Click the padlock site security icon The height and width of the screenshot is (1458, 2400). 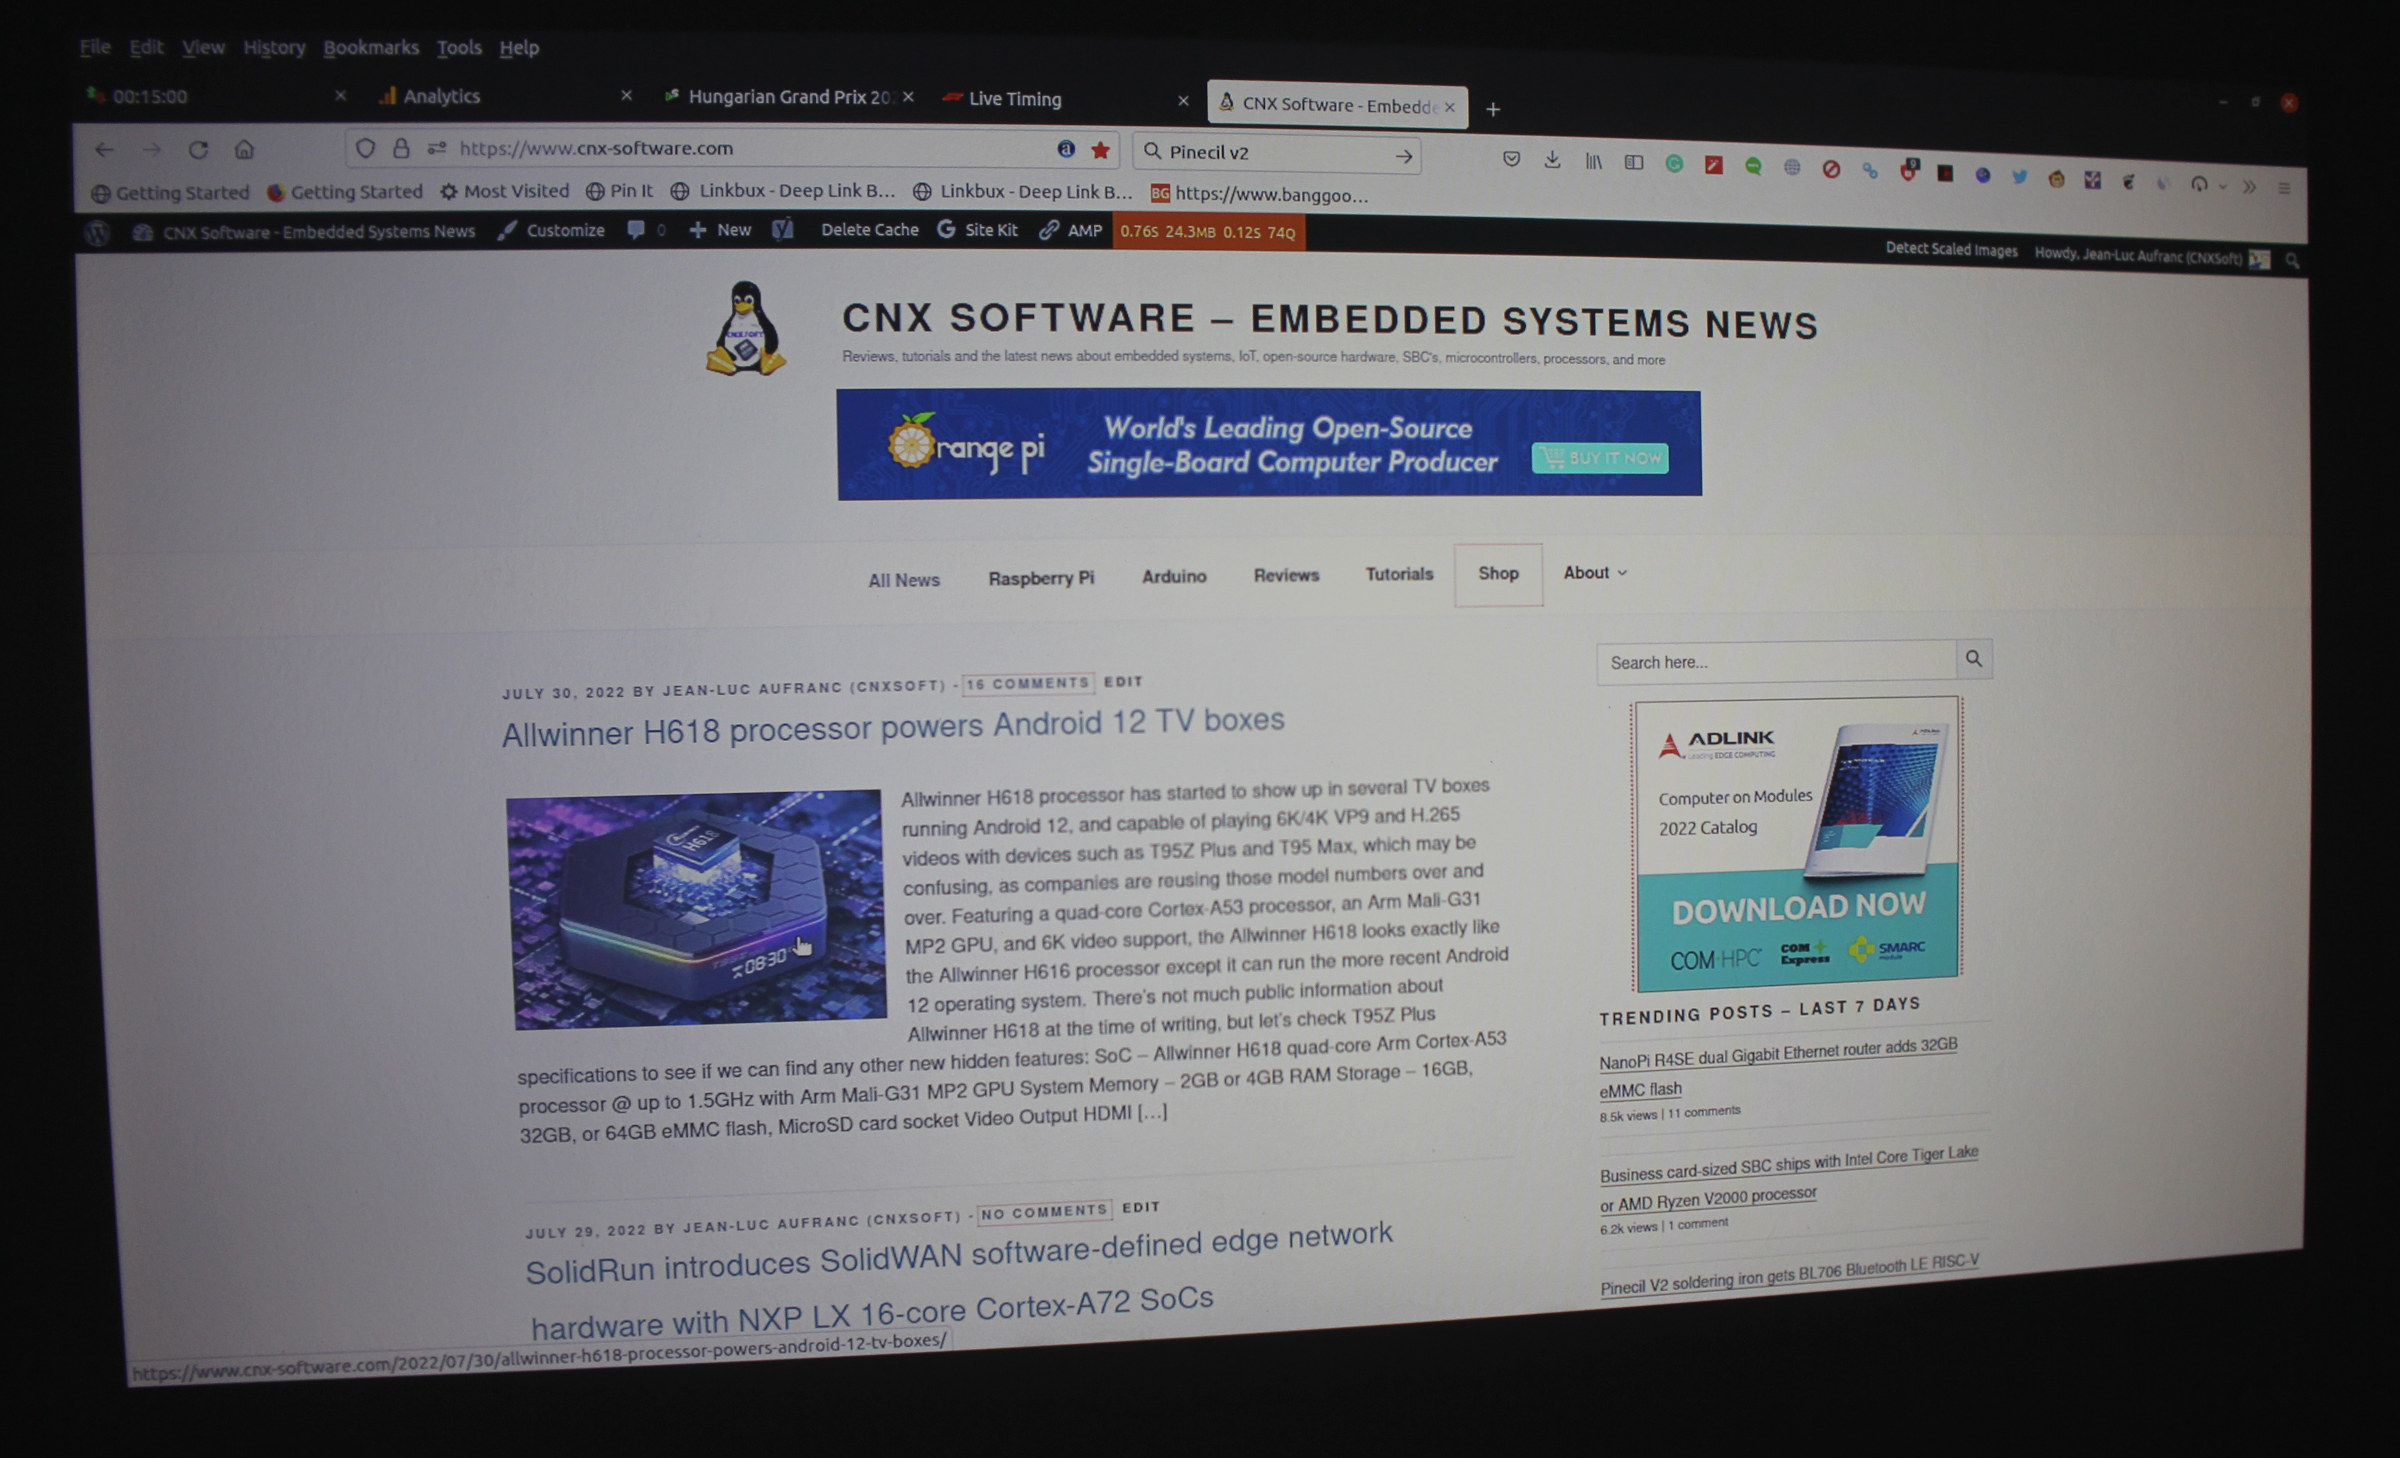tap(401, 149)
